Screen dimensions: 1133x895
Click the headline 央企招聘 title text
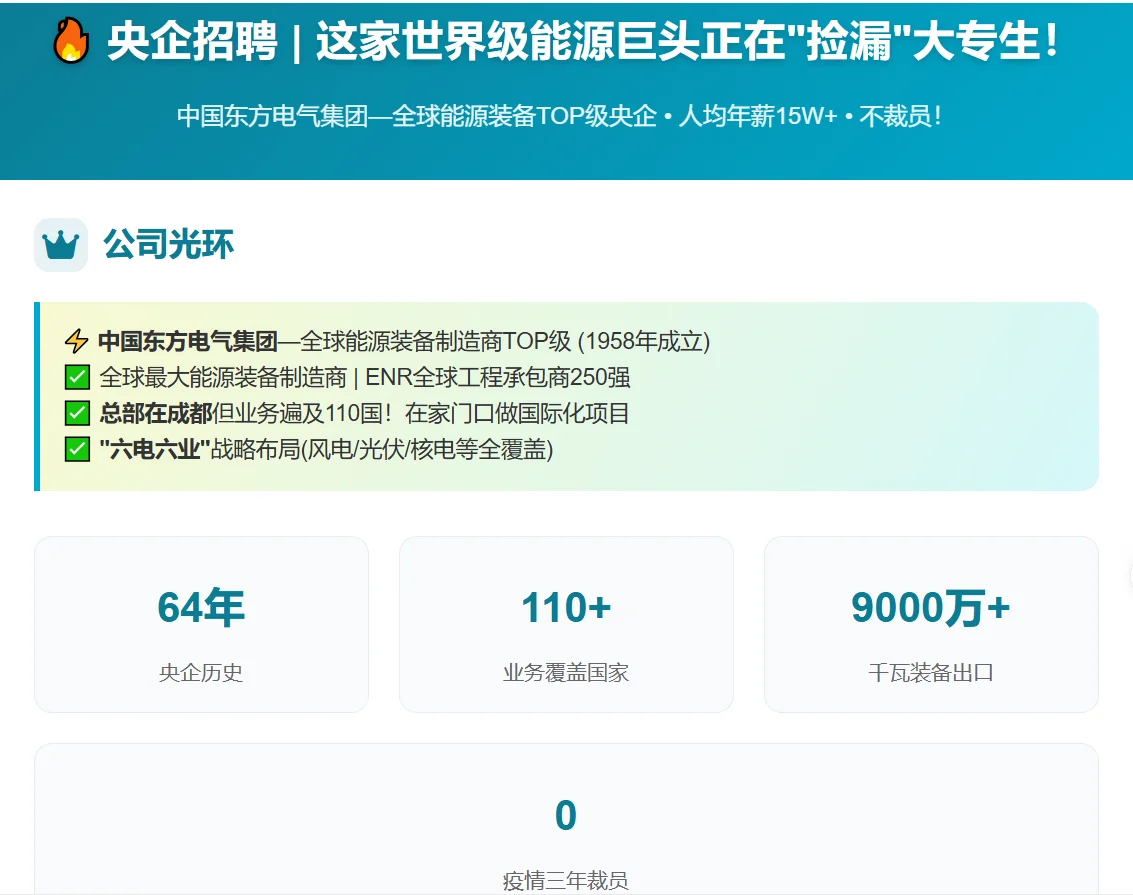point(584,40)
